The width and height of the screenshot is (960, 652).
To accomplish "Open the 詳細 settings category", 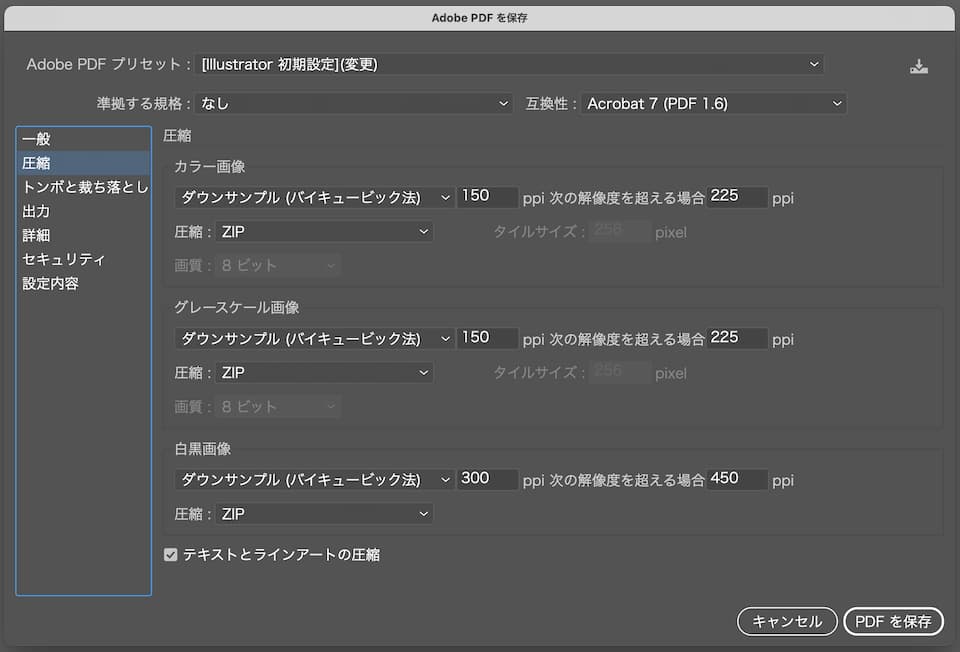I will 36,235.
